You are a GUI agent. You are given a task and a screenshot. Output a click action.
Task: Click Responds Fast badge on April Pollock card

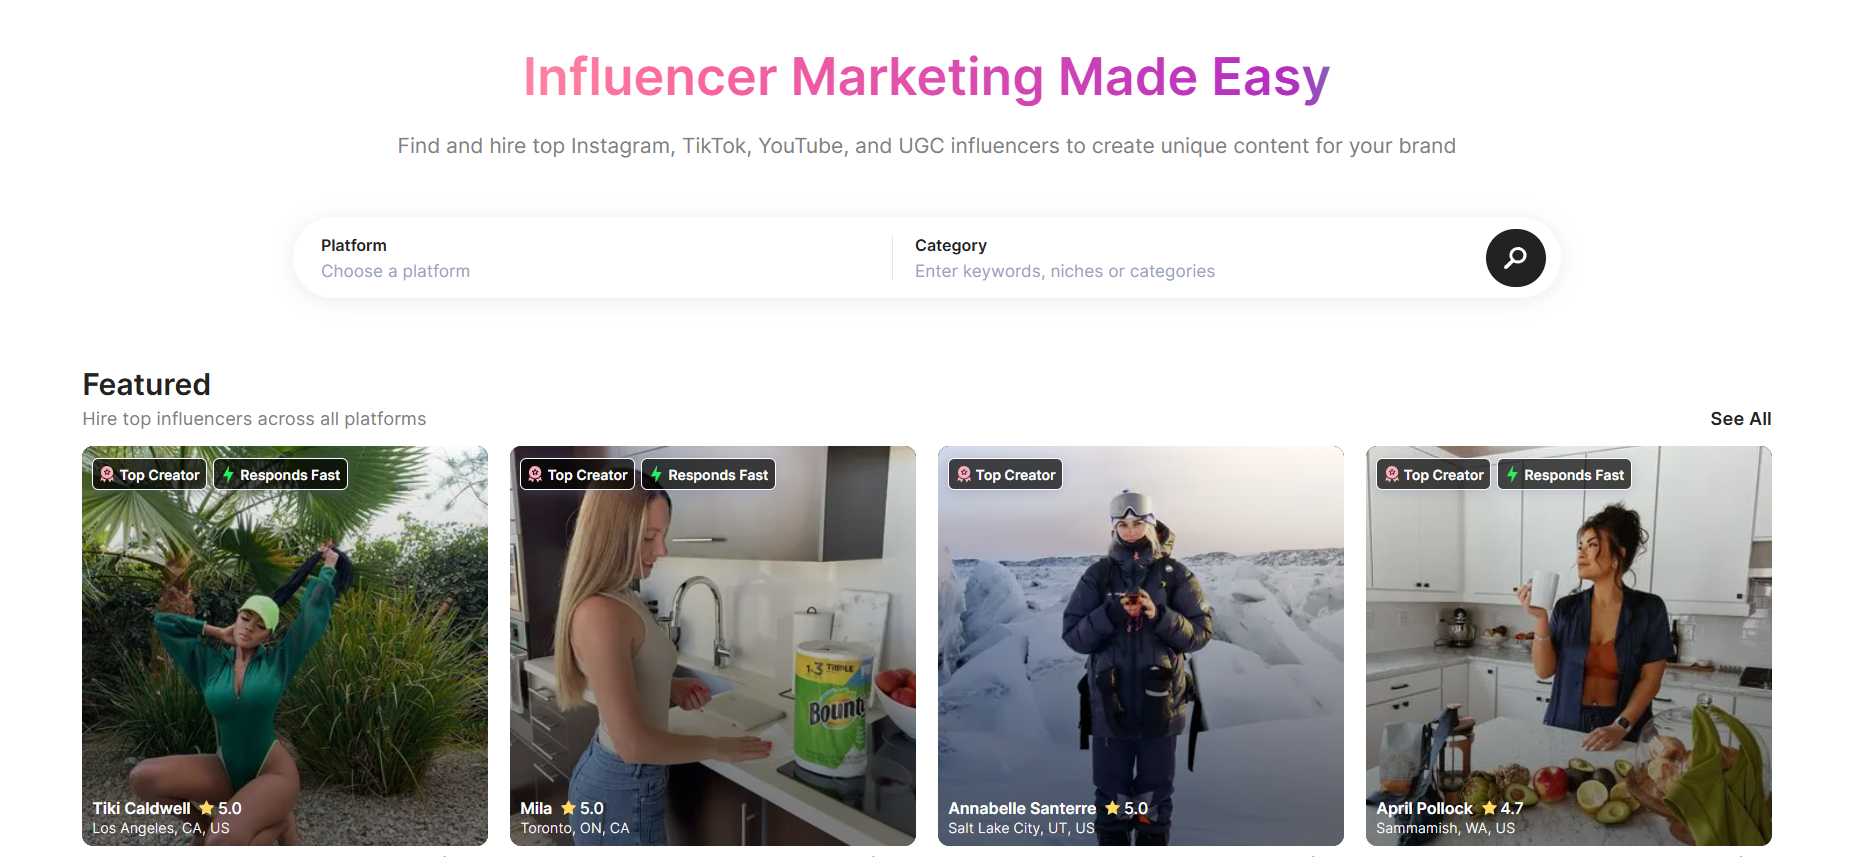[1565, 474]
